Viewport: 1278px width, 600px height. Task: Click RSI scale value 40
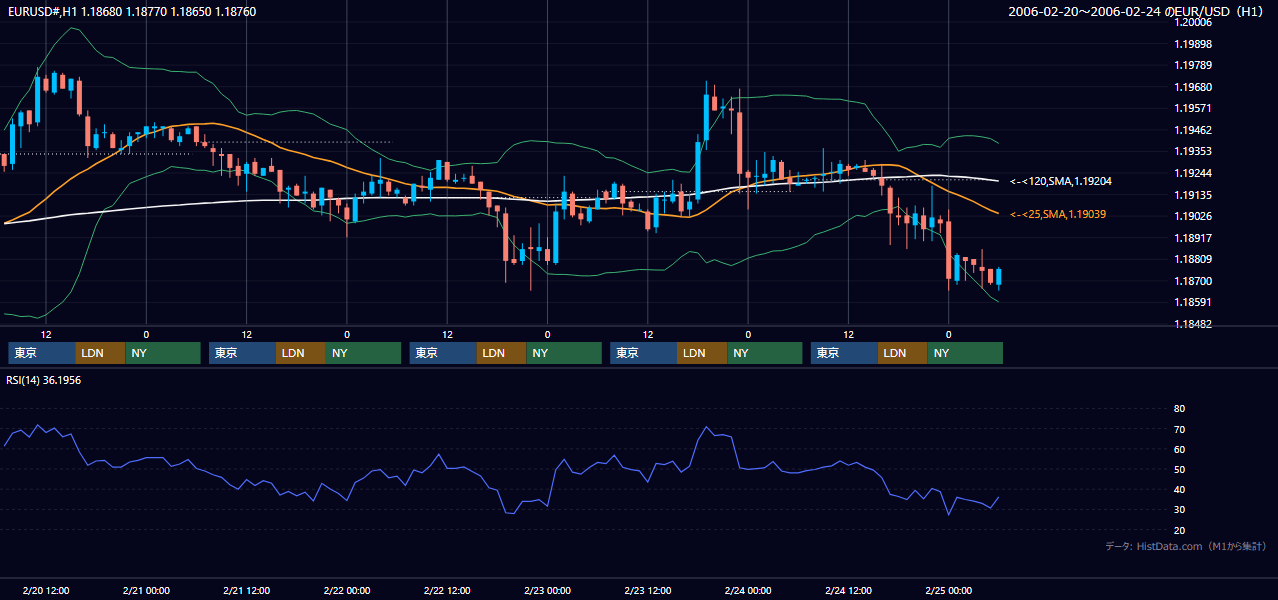[x=1179, y=489]
